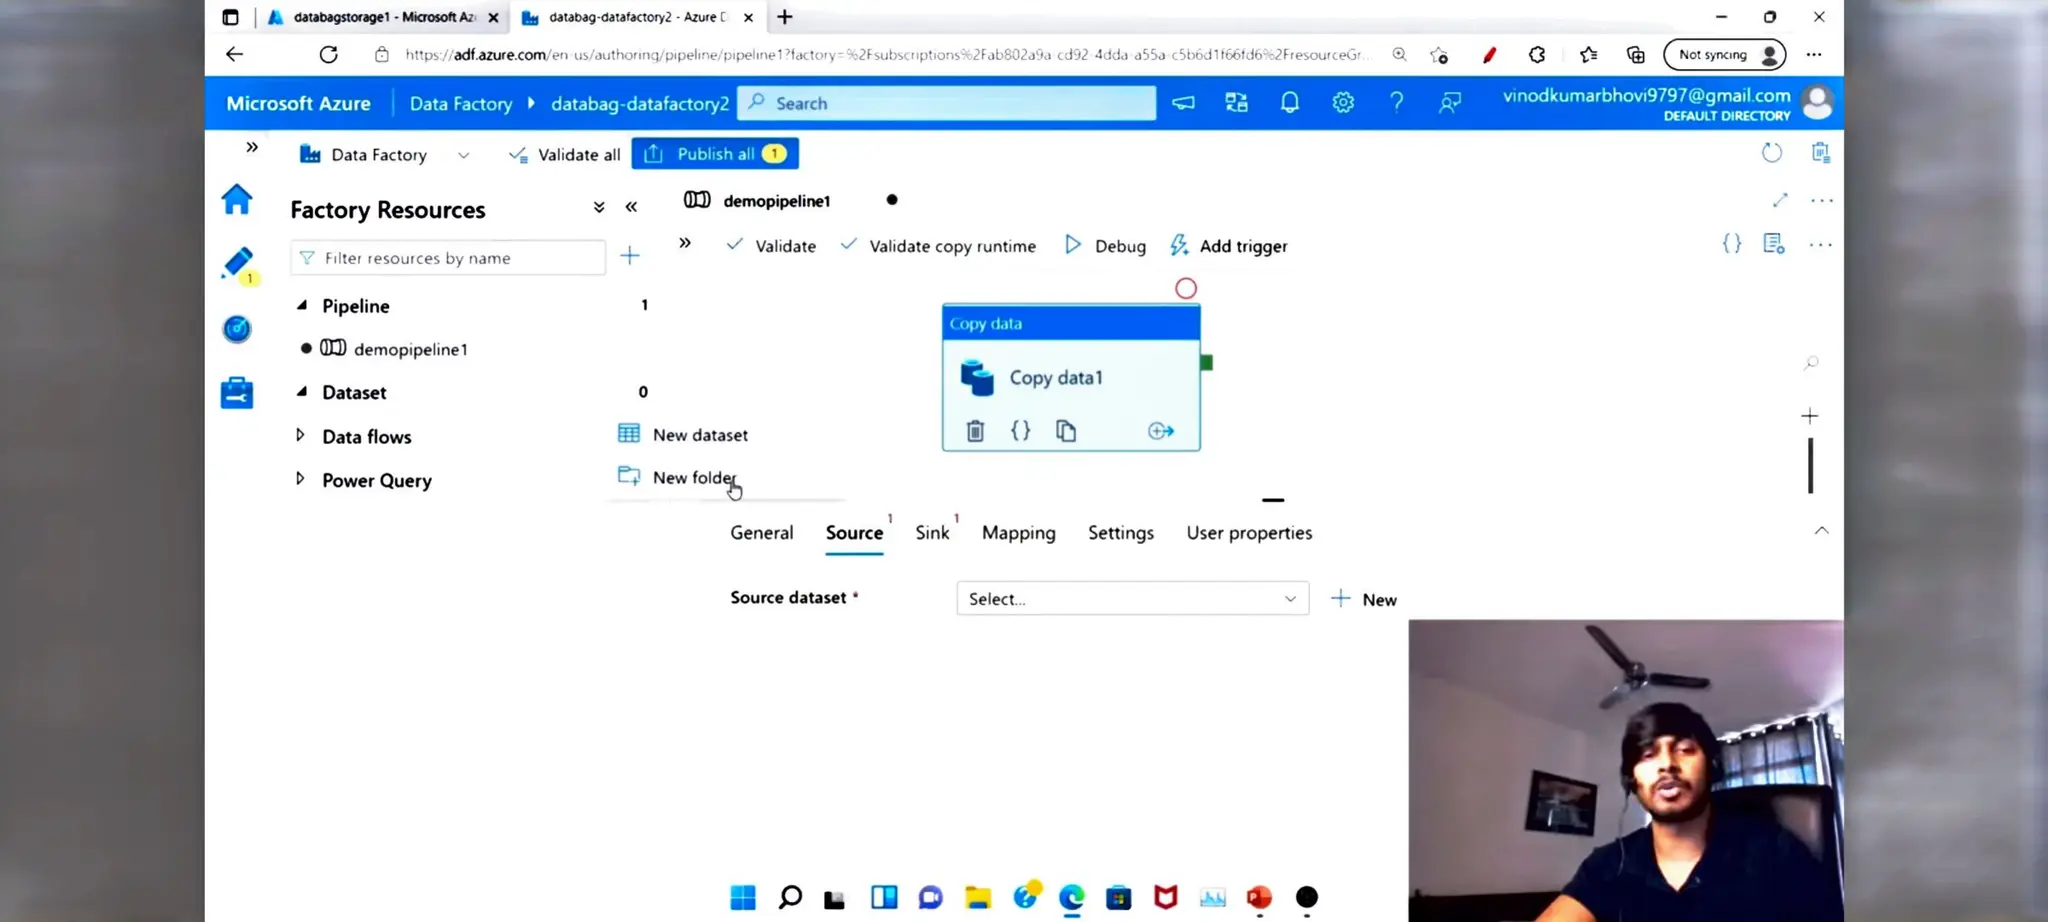This screenshot has width=2048, height=922.
Task: Choose New folder from context menu
Action: (678, 477)
